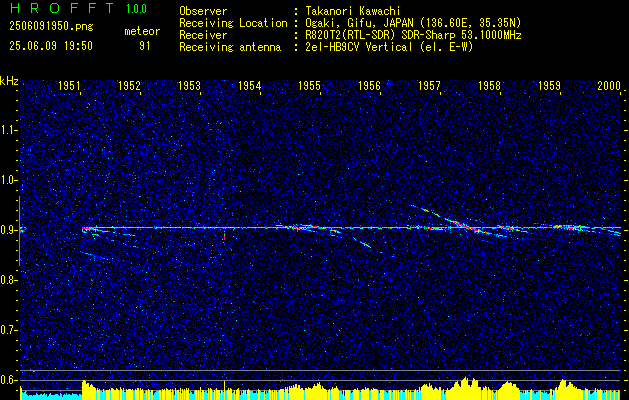
Task: Click time marker 1951
Action: click(69, 86)
